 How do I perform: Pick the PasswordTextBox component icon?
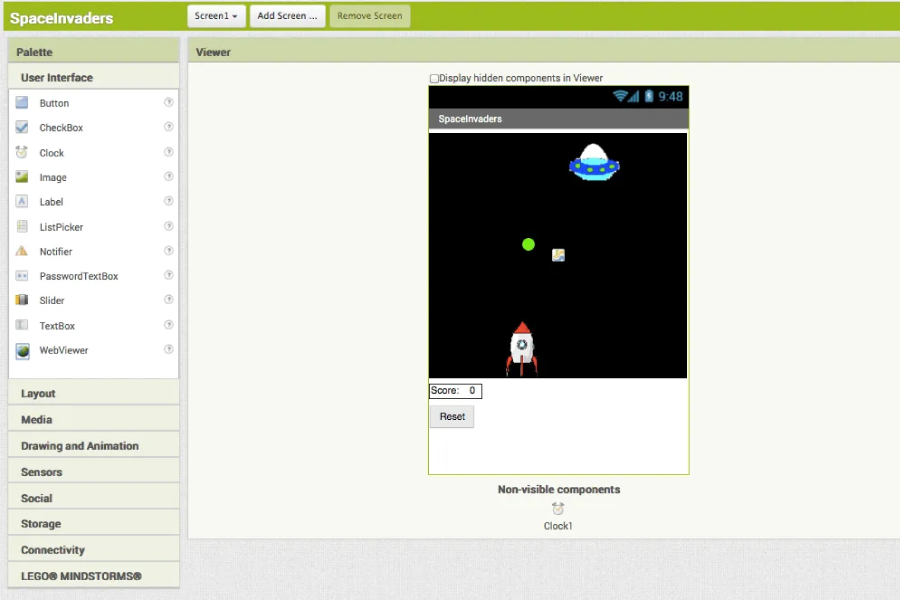pos(22,276)
